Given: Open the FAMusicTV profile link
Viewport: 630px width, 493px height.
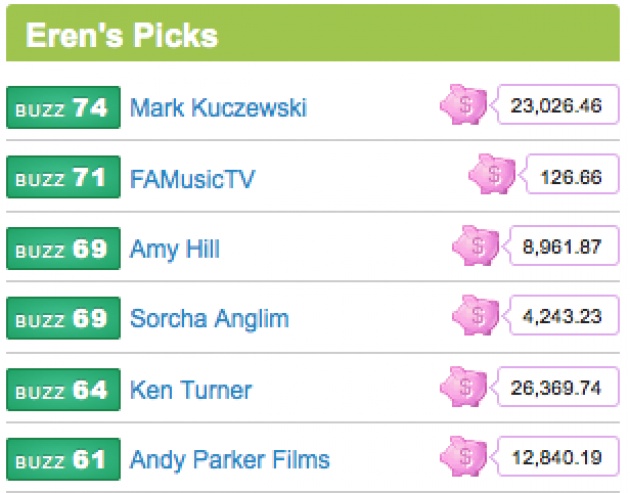Looking at the screenshot, I should tap(192, 178).
